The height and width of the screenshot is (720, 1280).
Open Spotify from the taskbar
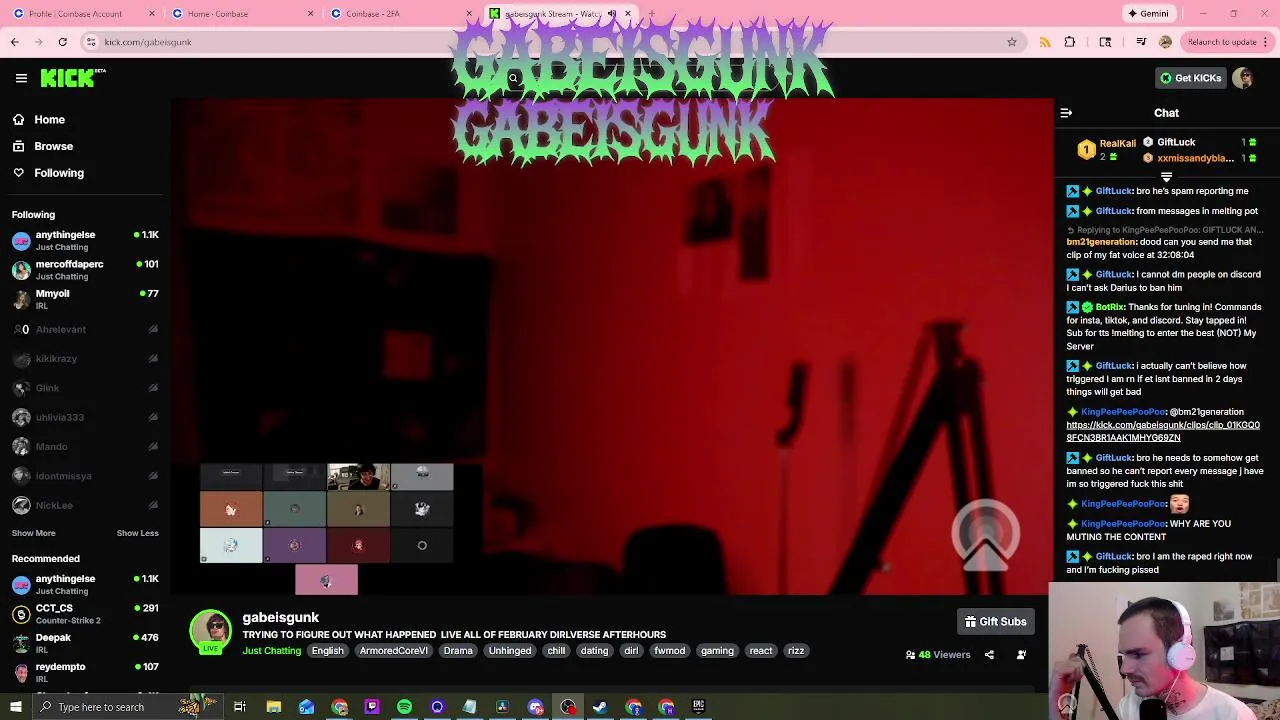tap(404, 707)
